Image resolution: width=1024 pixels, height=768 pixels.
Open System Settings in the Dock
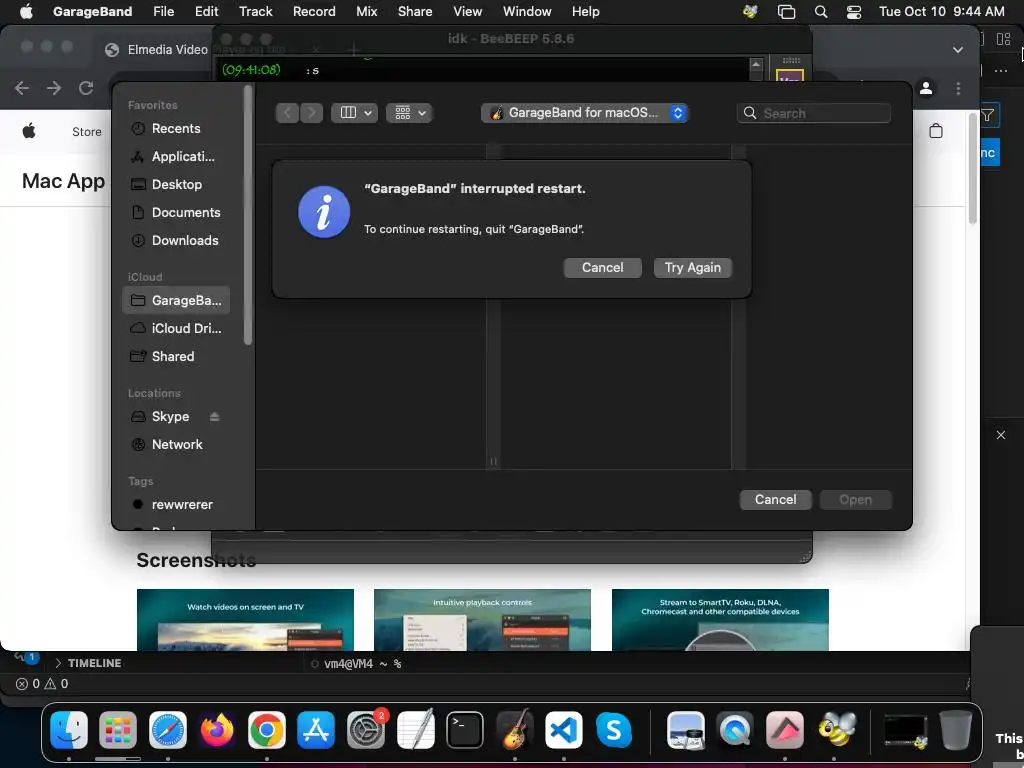(366, 729)
